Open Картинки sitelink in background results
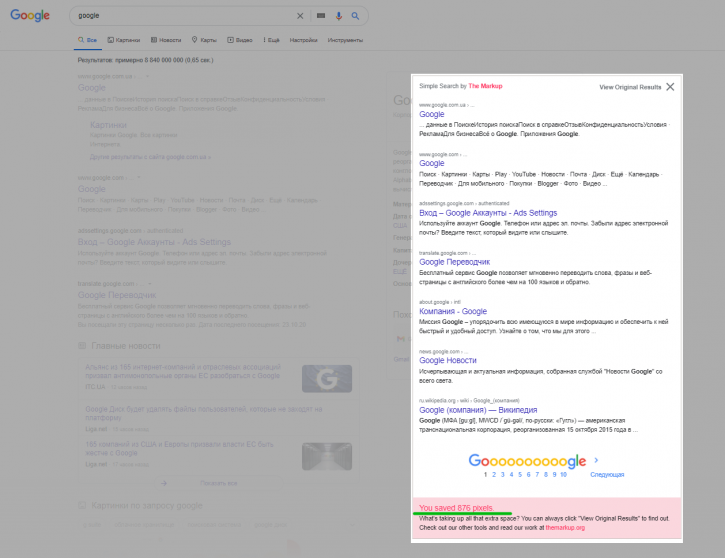725x558 pixels. tap(108, 125)
